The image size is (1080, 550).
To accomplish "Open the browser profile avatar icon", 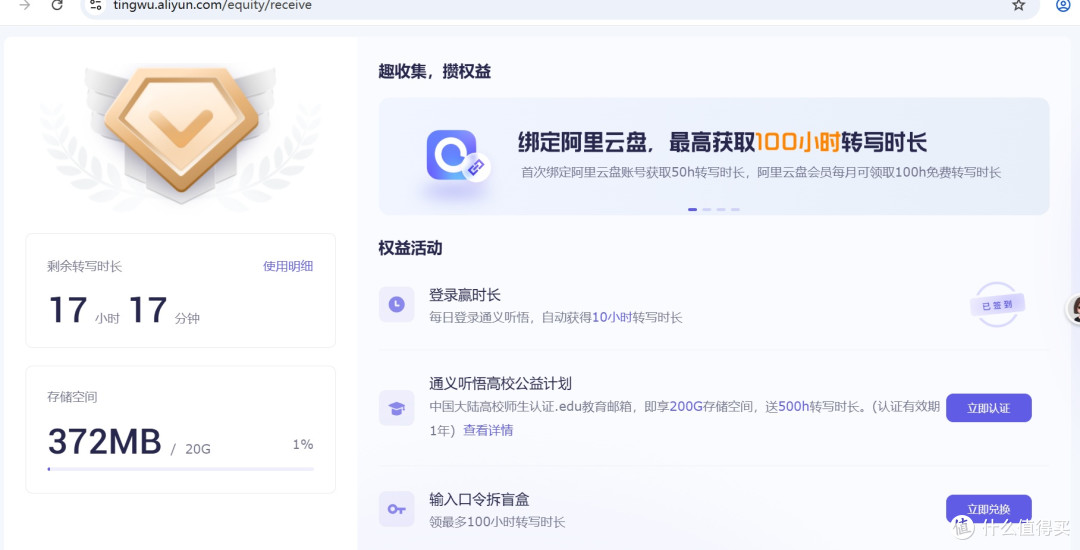I will coord(1063,5).
